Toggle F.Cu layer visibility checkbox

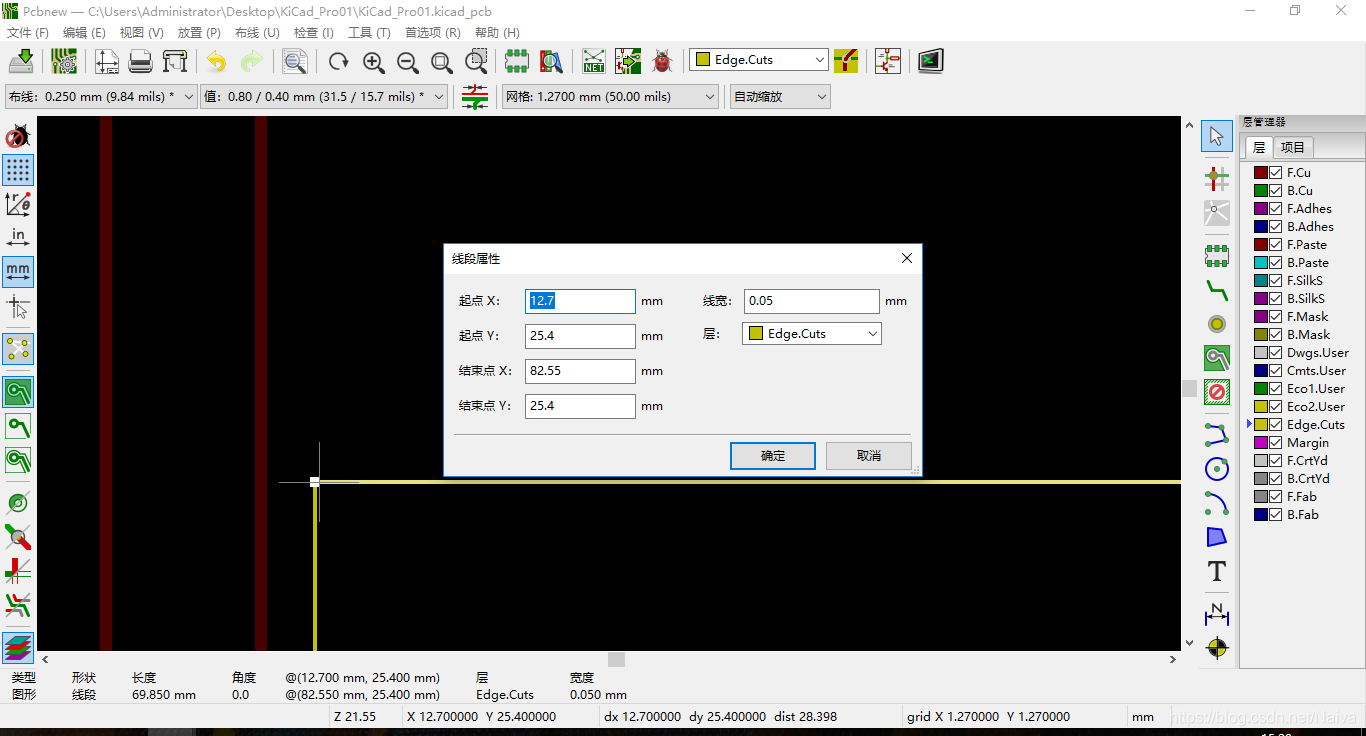pos(1276,172)
